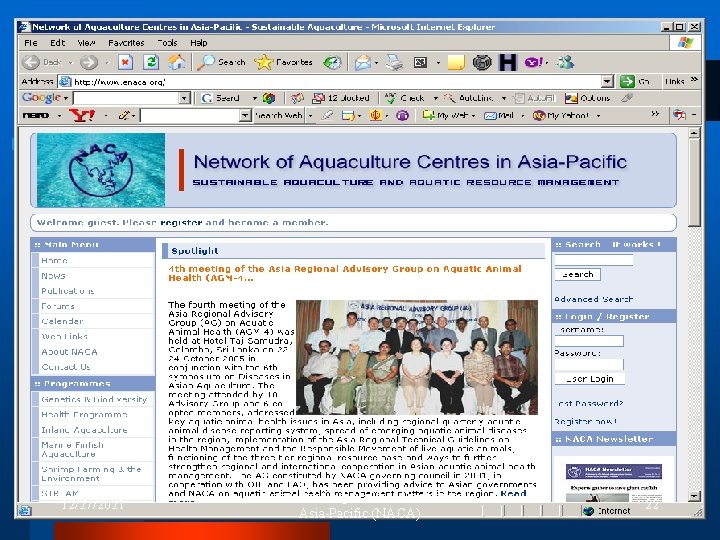Open Favorites star button
The width and height of the screenshot is (720, 540).
(x=284, y=62)
